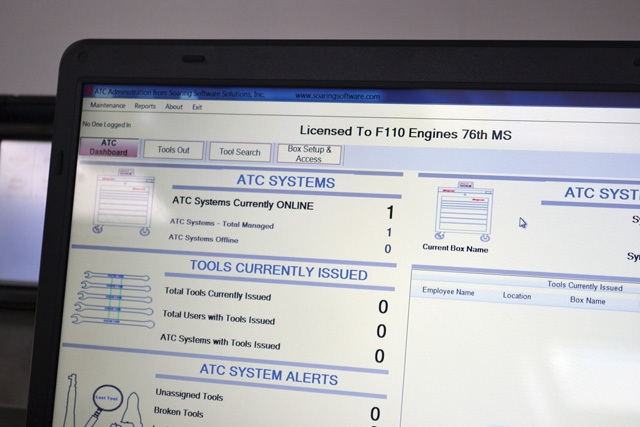Click the Unassigned Tools alert label
The height and width of the screenshot is (427, 640).
(x=189, y=395)
